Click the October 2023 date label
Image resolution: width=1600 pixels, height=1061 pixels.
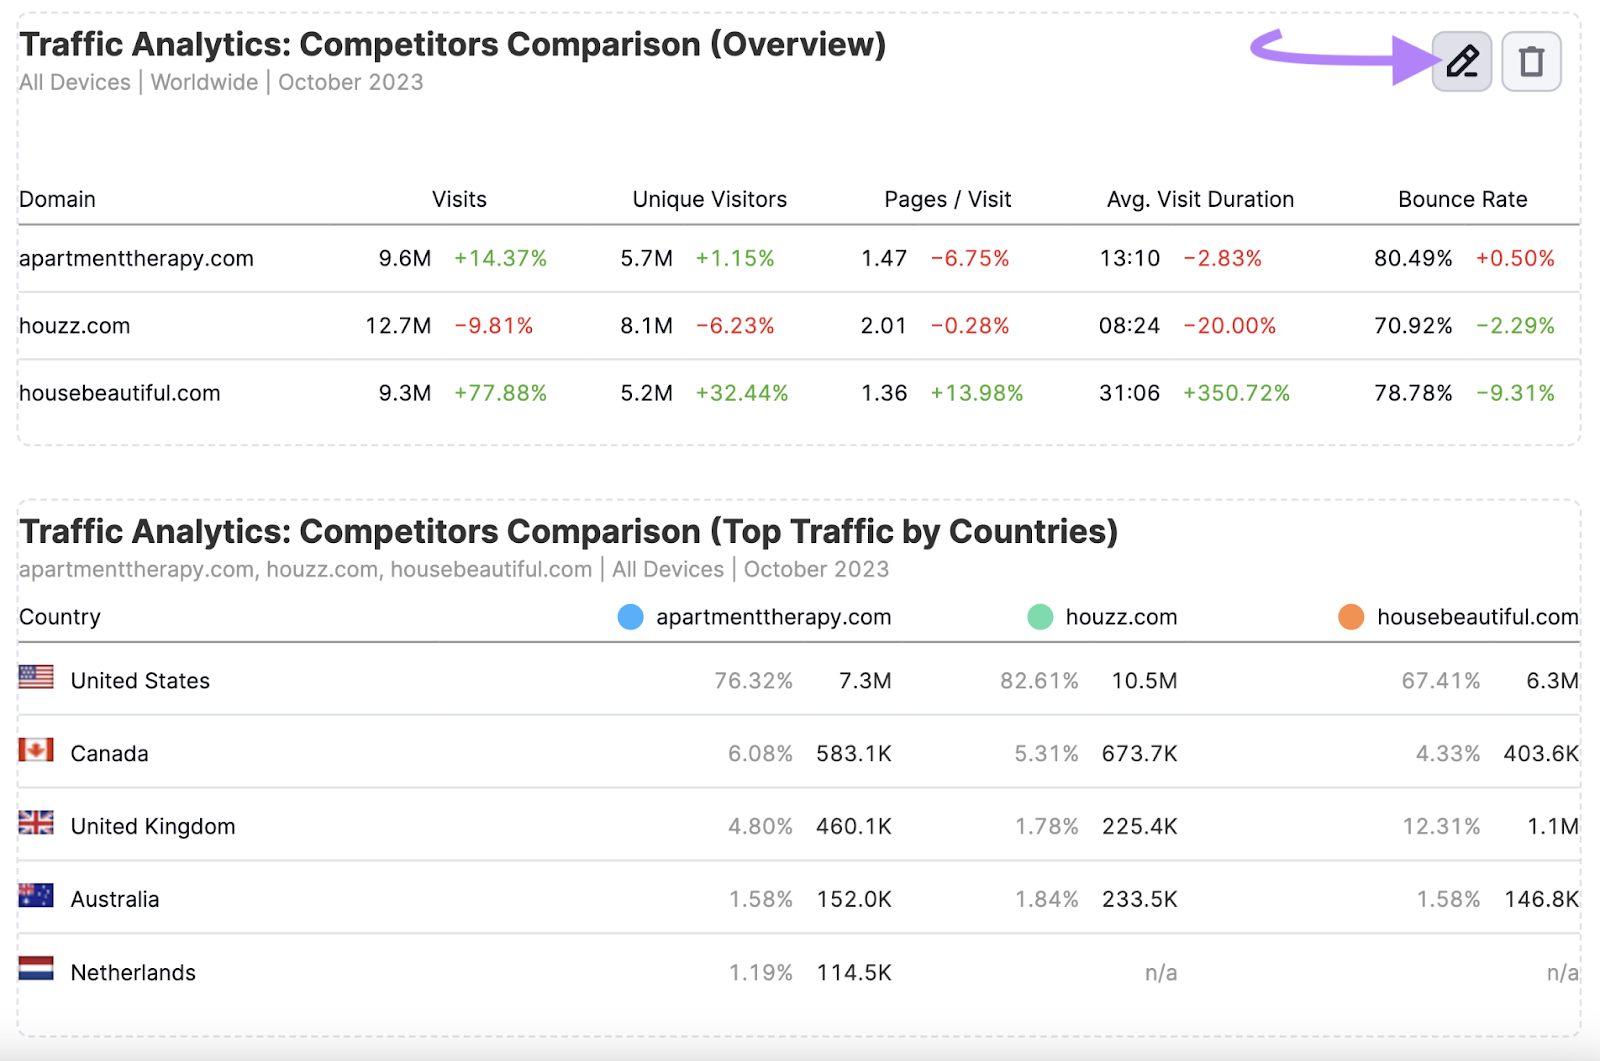point(350,82)
